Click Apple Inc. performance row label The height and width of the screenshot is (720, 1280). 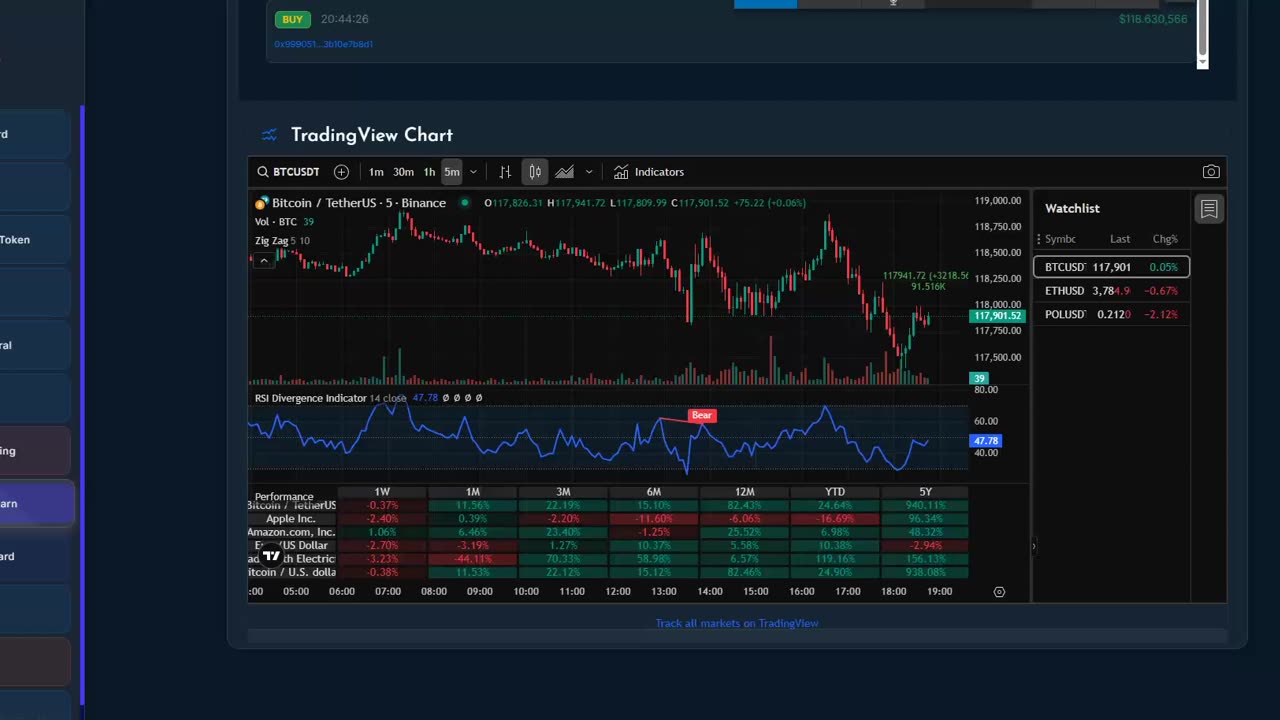[291, 519]
